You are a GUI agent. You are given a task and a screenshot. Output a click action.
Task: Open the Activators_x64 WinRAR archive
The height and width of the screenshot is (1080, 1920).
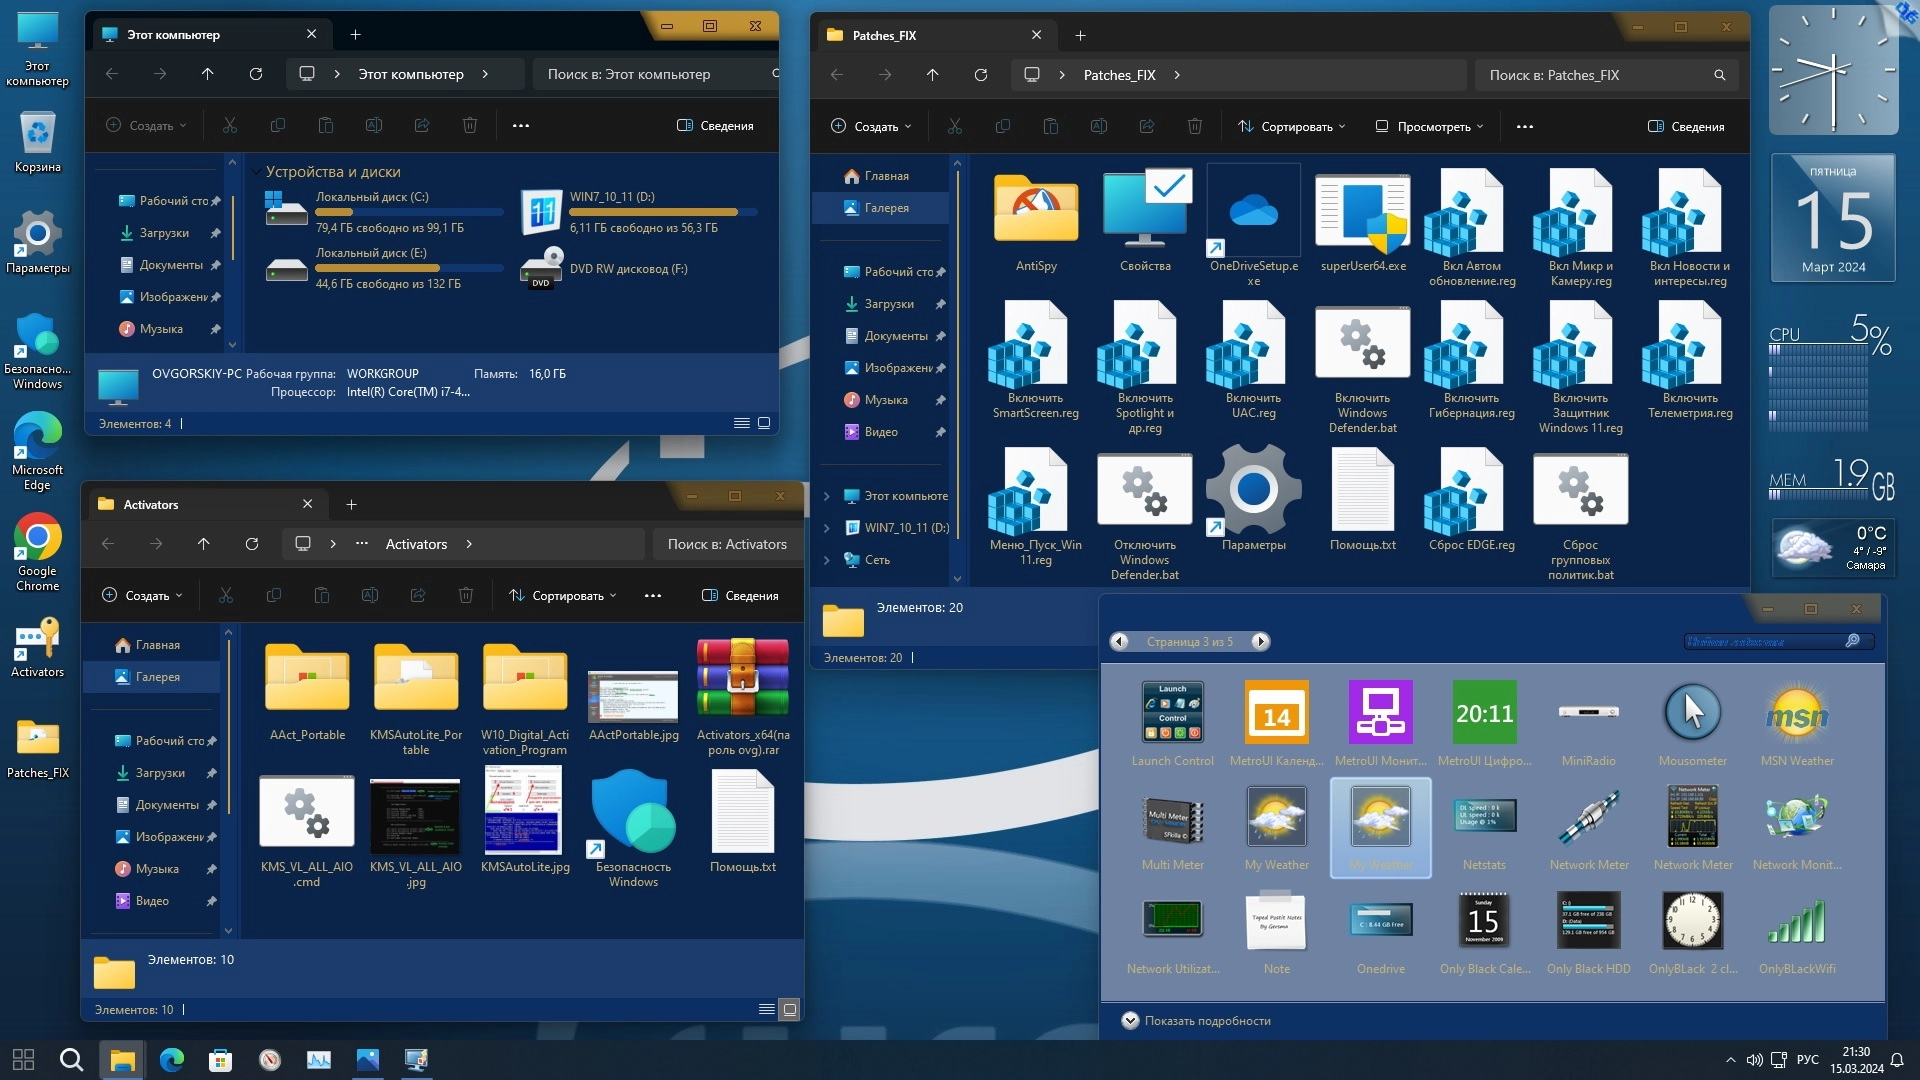(742, 681)
